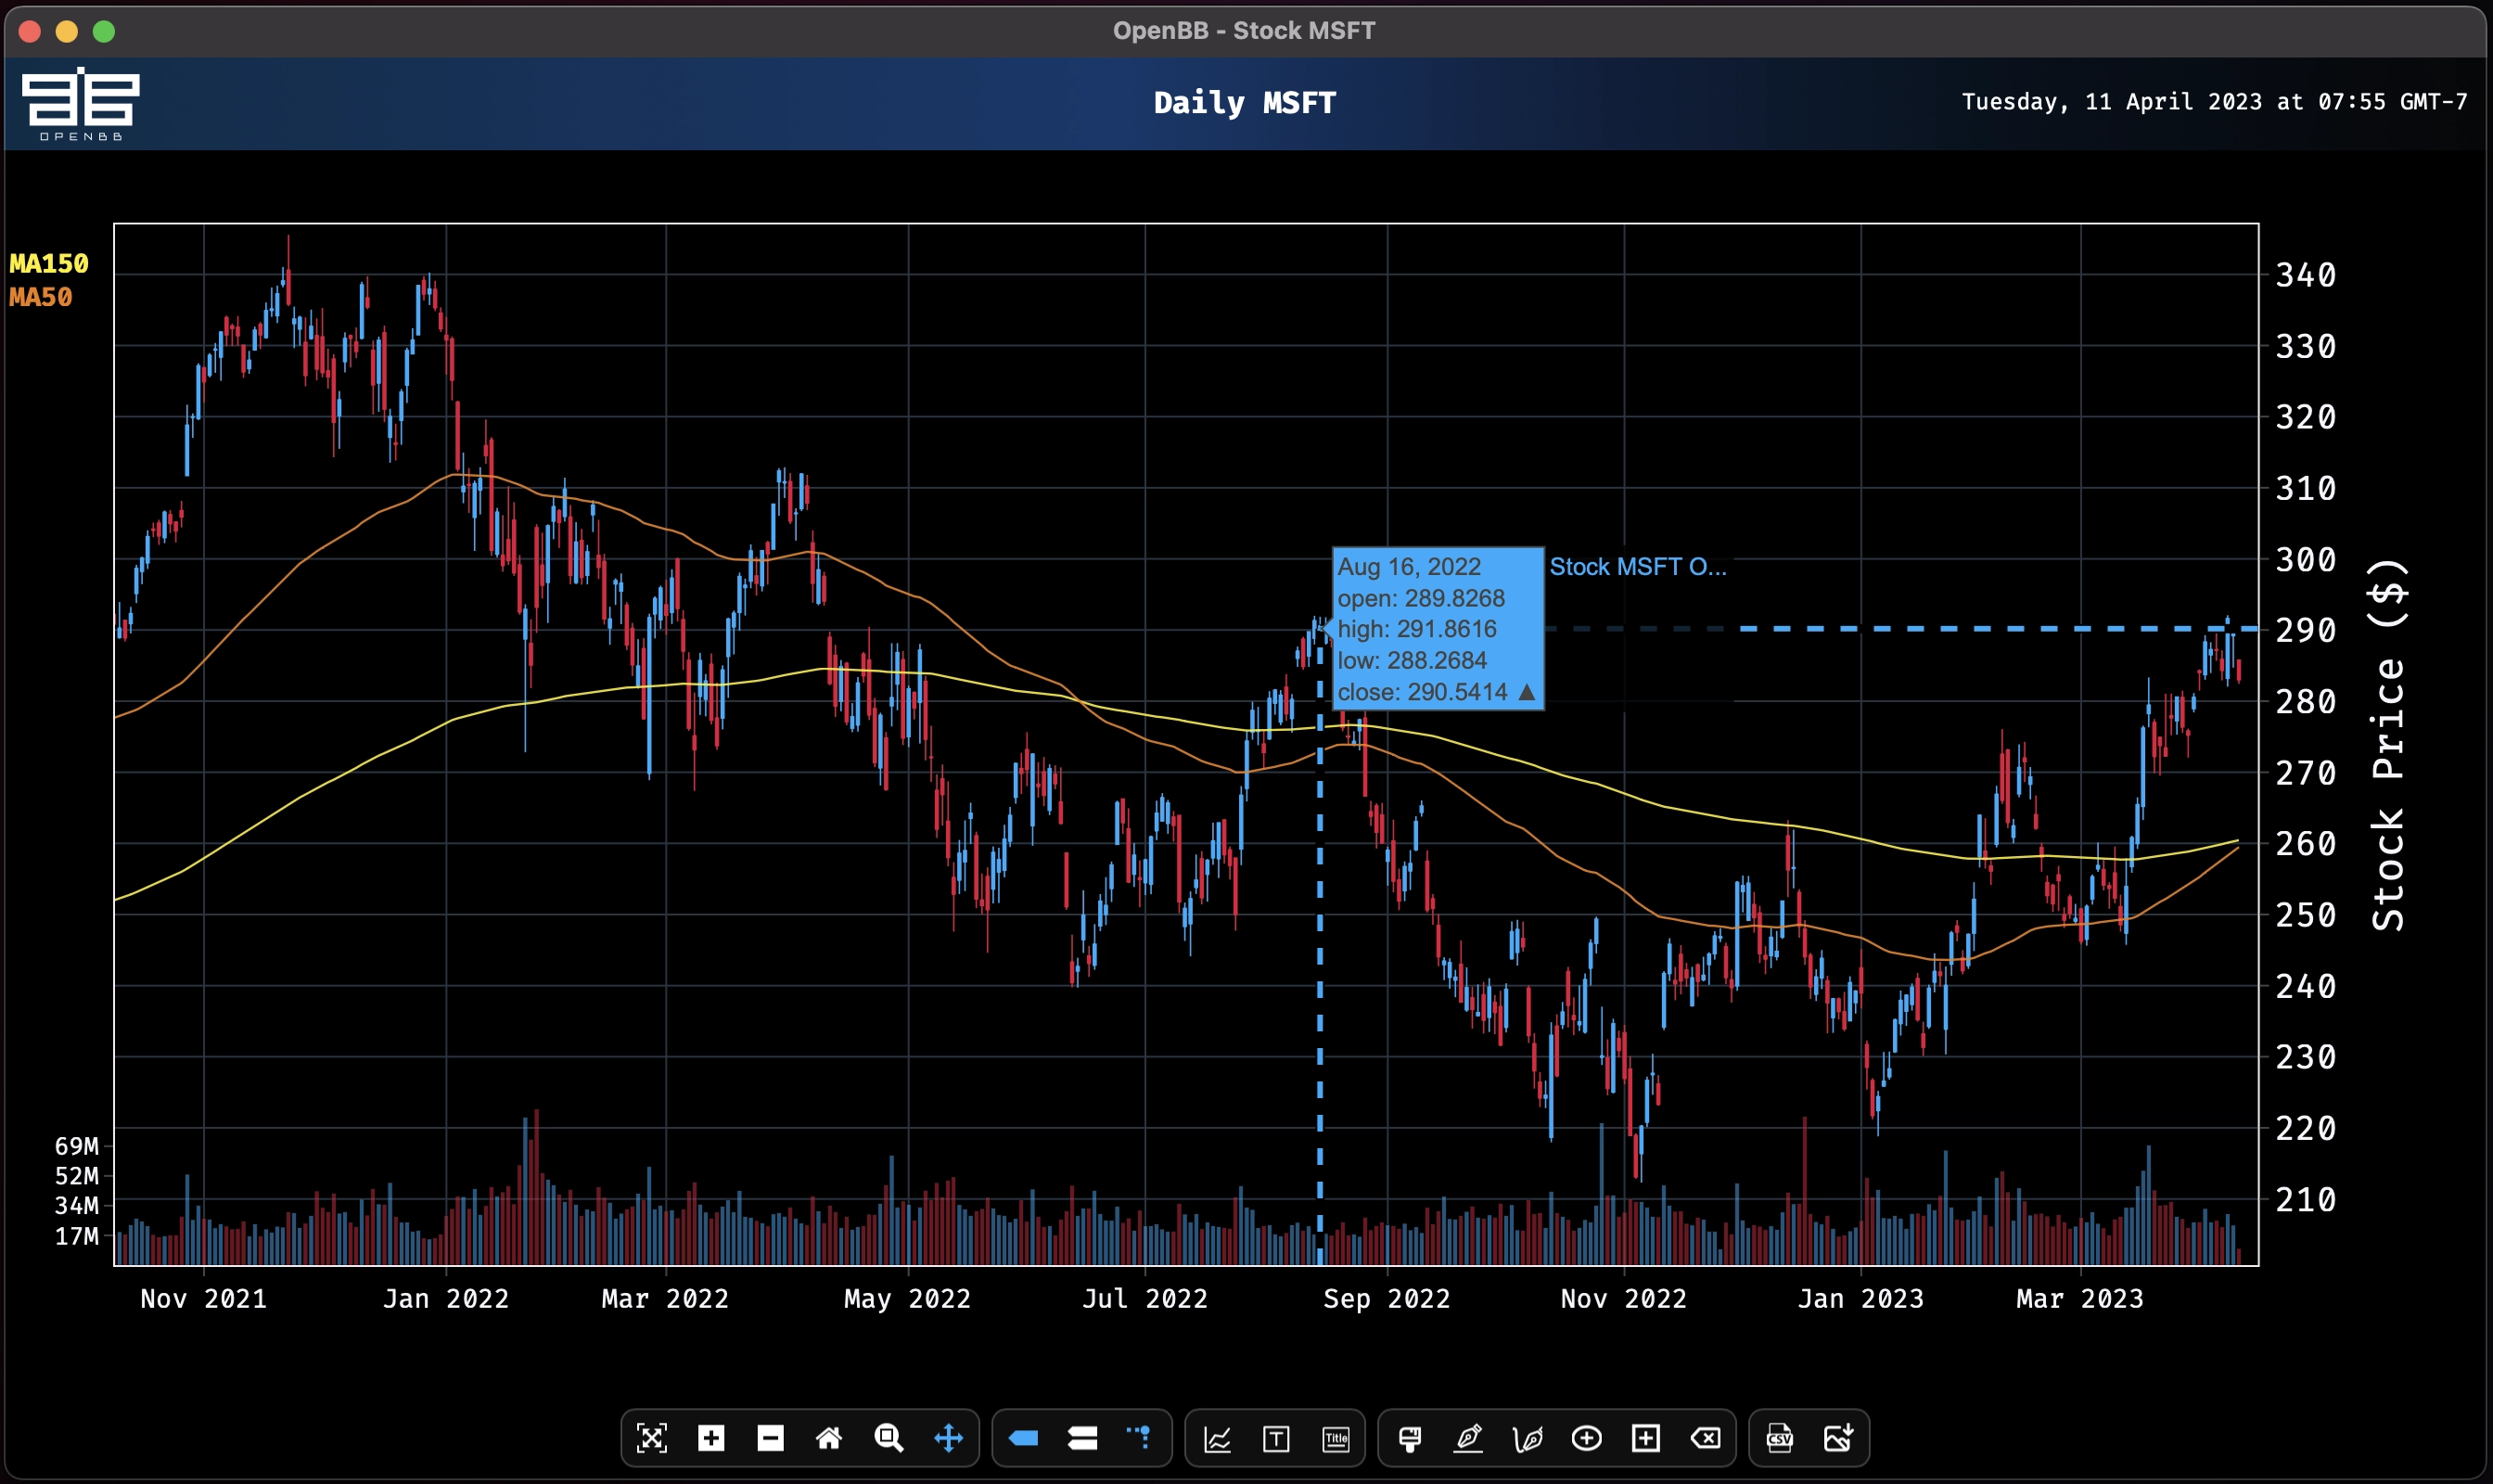
Task: Click the Sep 2022 x-axis label
Action: tap(1387, 1299)
